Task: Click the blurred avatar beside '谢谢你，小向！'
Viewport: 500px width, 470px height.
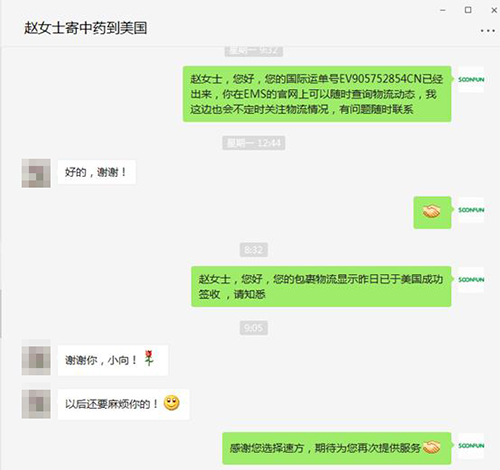Action: click(x=36, y=360)
